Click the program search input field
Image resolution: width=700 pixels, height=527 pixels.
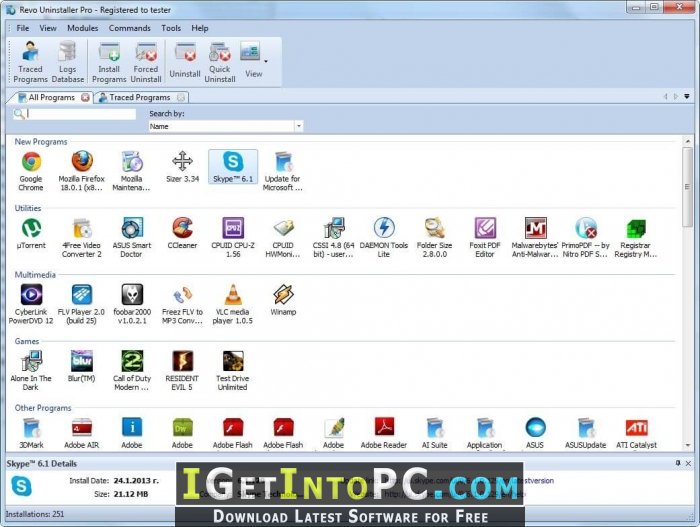pyautogui.click(x=81, y=114)
